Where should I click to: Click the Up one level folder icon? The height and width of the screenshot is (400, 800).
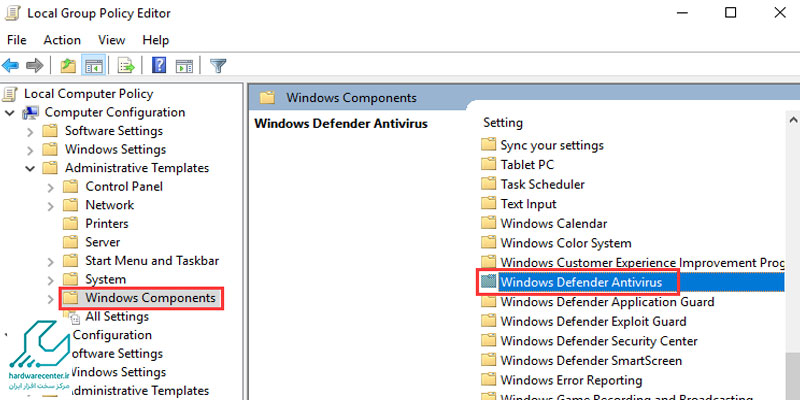click(68, 66)
